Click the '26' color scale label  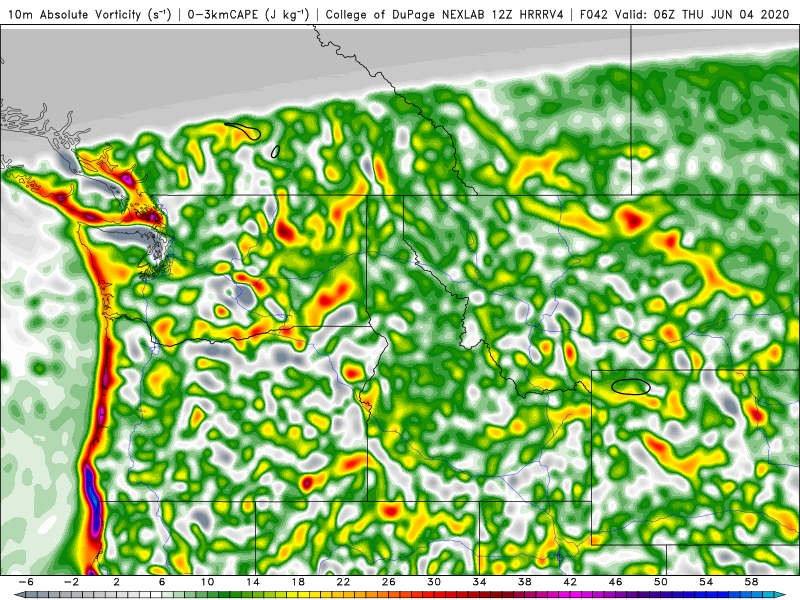[x=389, y=582]
